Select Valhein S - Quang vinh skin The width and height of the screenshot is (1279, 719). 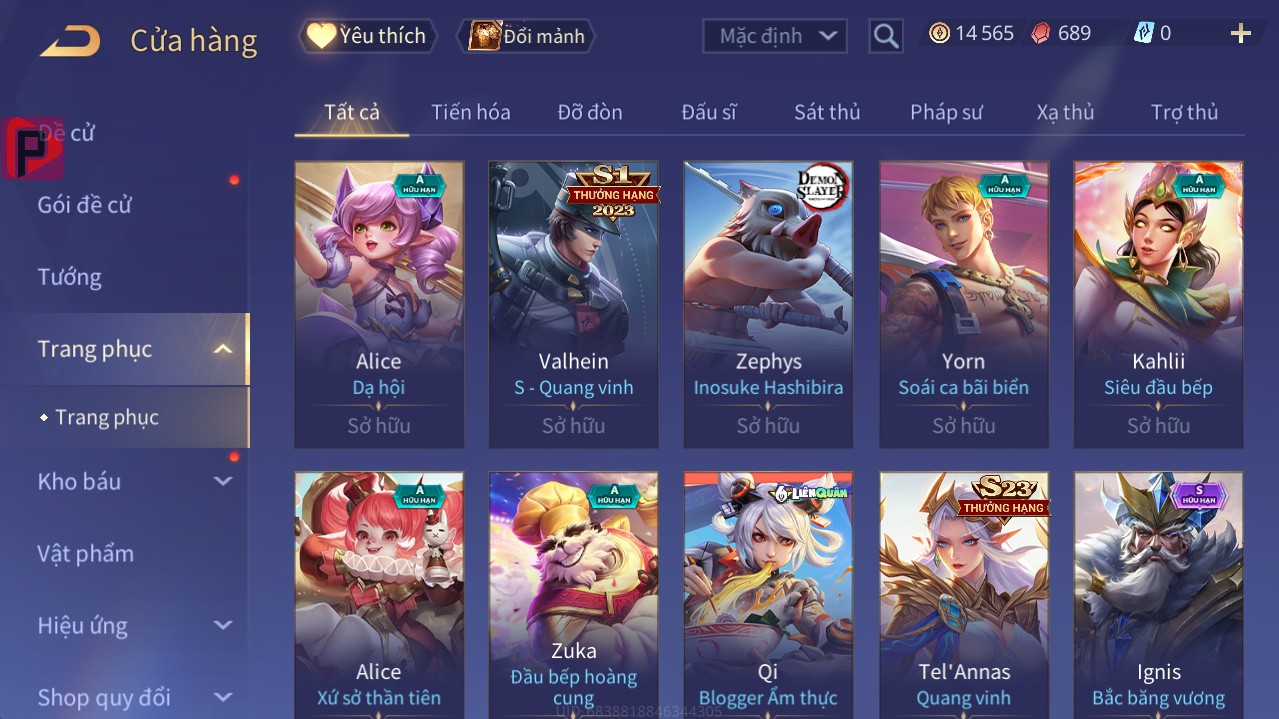(573, 305)
